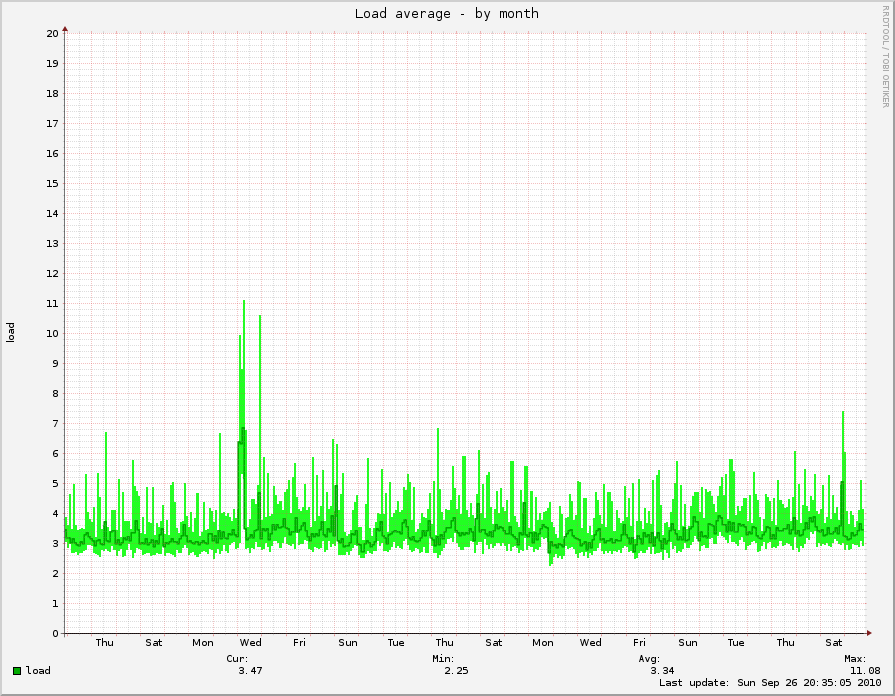Click the 'Min:' statistic label
Image resolution: width=895 pixels, height=696 pixels.
[444, 658]
